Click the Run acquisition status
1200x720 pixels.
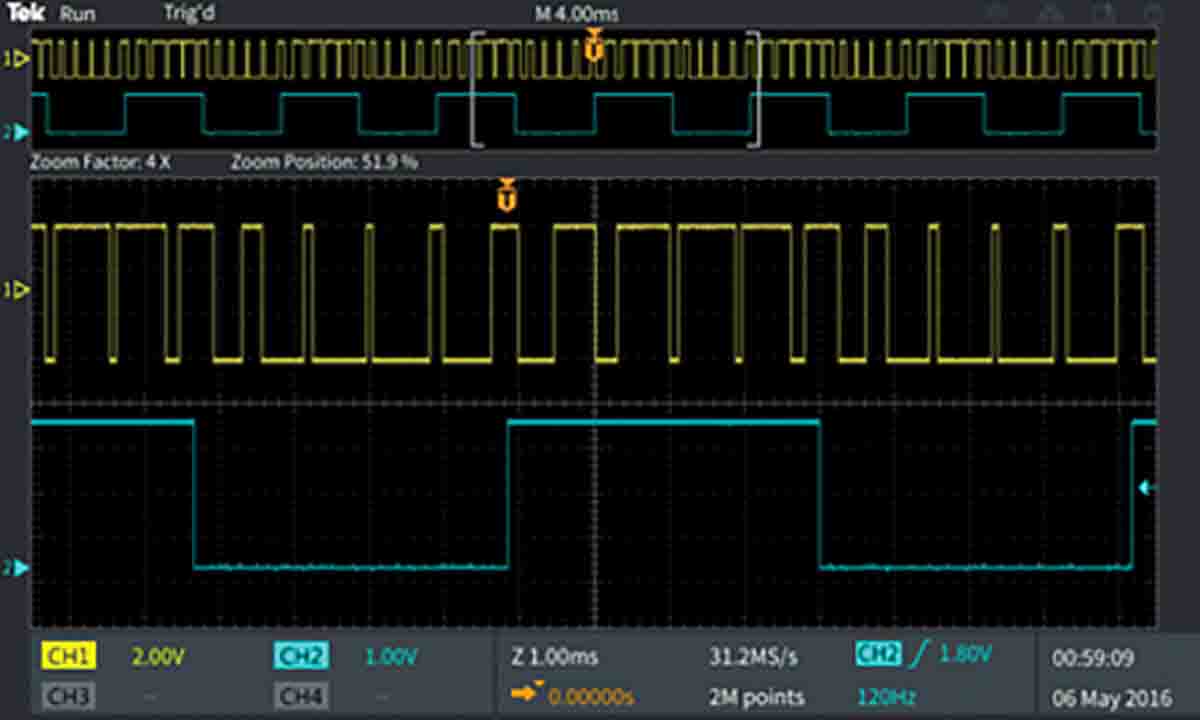click(x=78, y=14)
